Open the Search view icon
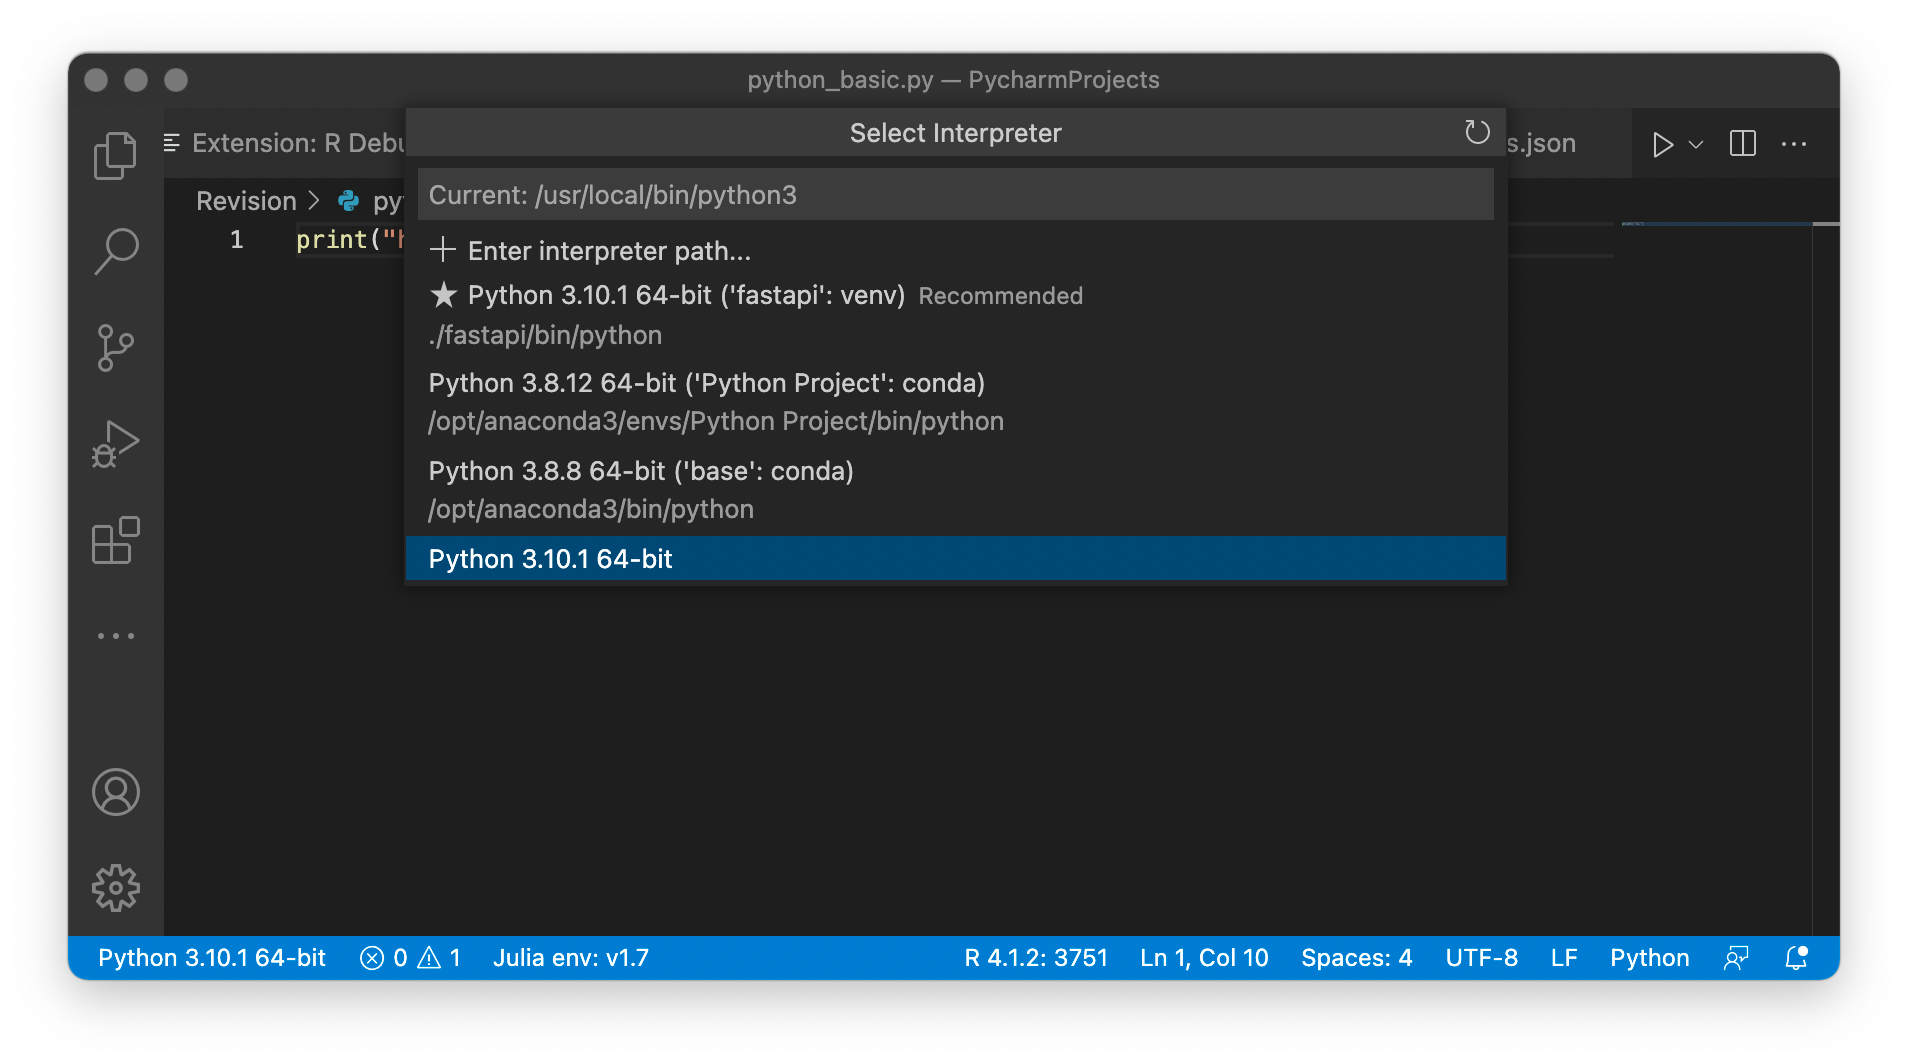Screen dimensions: 1908x1064 pyautogui.click(x=115, y=251)
